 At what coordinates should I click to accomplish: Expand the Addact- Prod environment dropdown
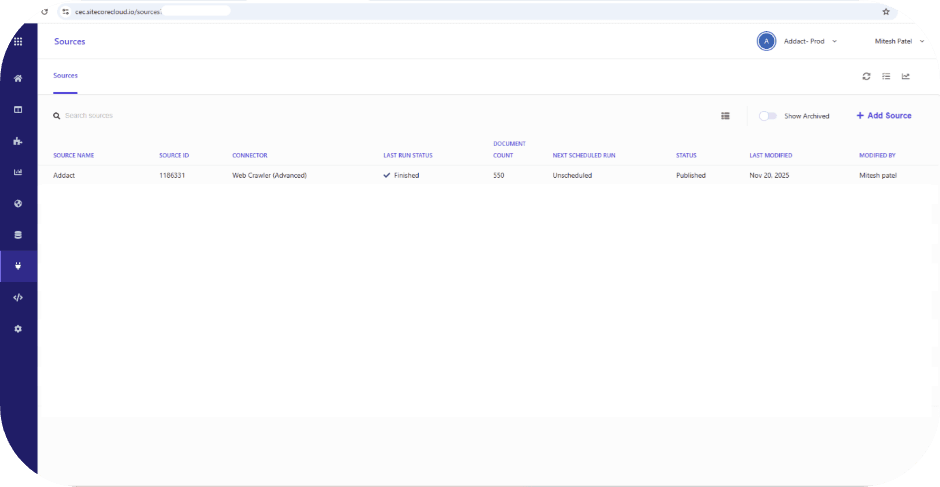pos(798,41)
